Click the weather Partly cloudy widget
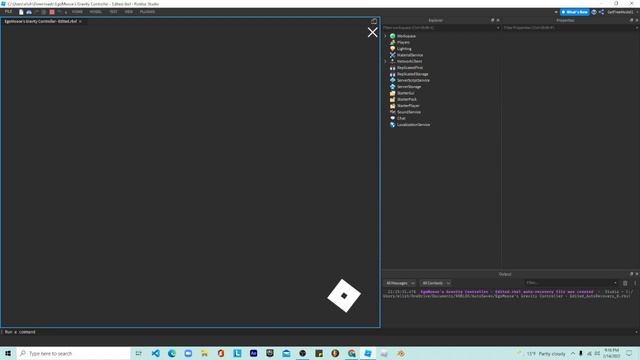640x360 pixels. 542,353
